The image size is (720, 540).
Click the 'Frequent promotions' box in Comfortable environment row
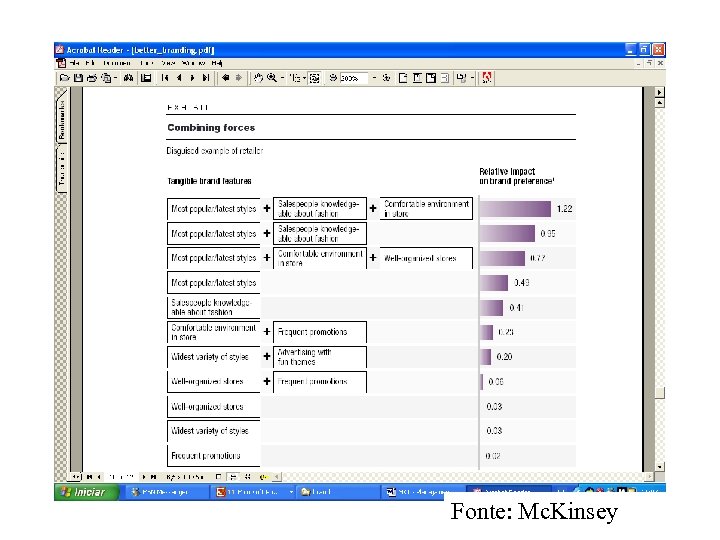pyautogui.click(x=320, y=332)
